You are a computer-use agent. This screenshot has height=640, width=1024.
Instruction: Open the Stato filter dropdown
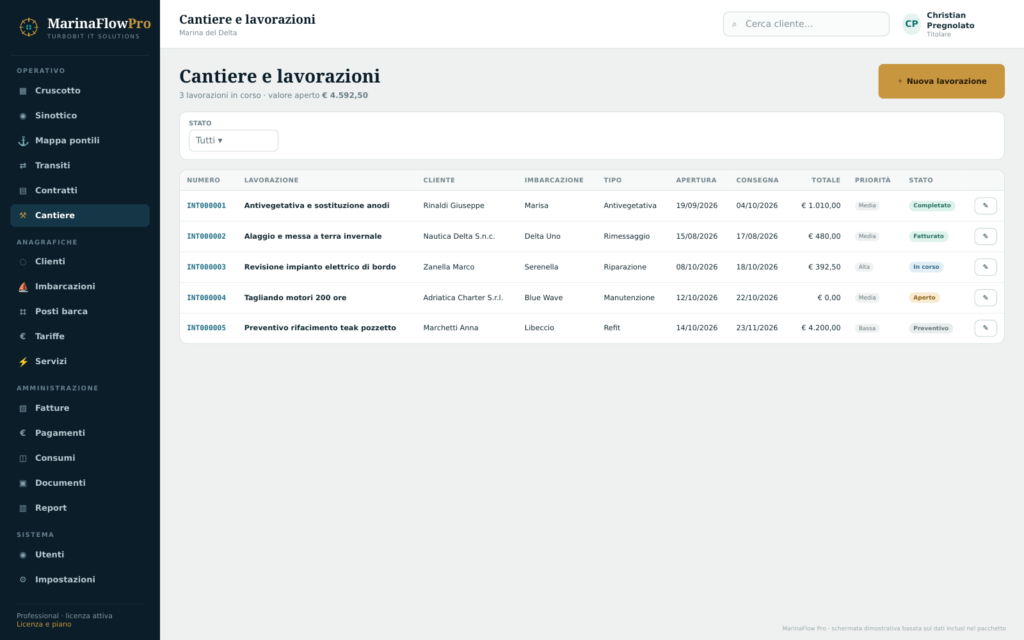point(233,140)
